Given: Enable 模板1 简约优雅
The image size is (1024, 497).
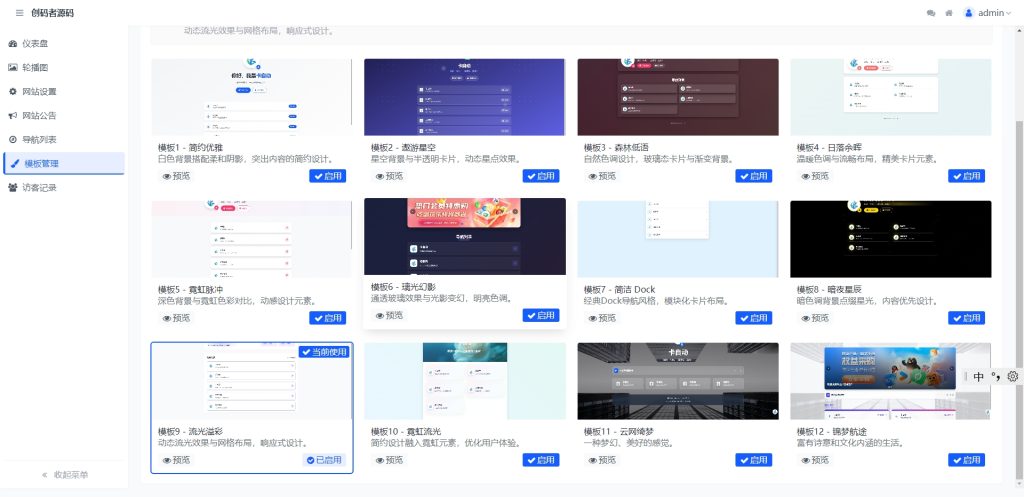Looking at the screenshot, I should (328, 176).
